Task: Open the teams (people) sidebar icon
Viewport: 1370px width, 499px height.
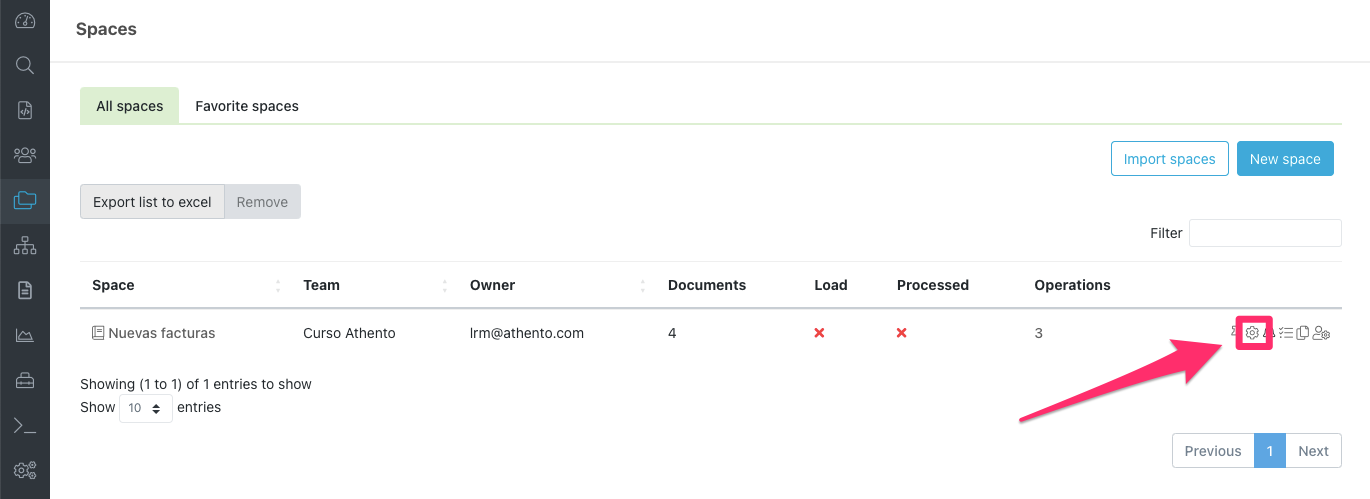Action: (25, 155)
